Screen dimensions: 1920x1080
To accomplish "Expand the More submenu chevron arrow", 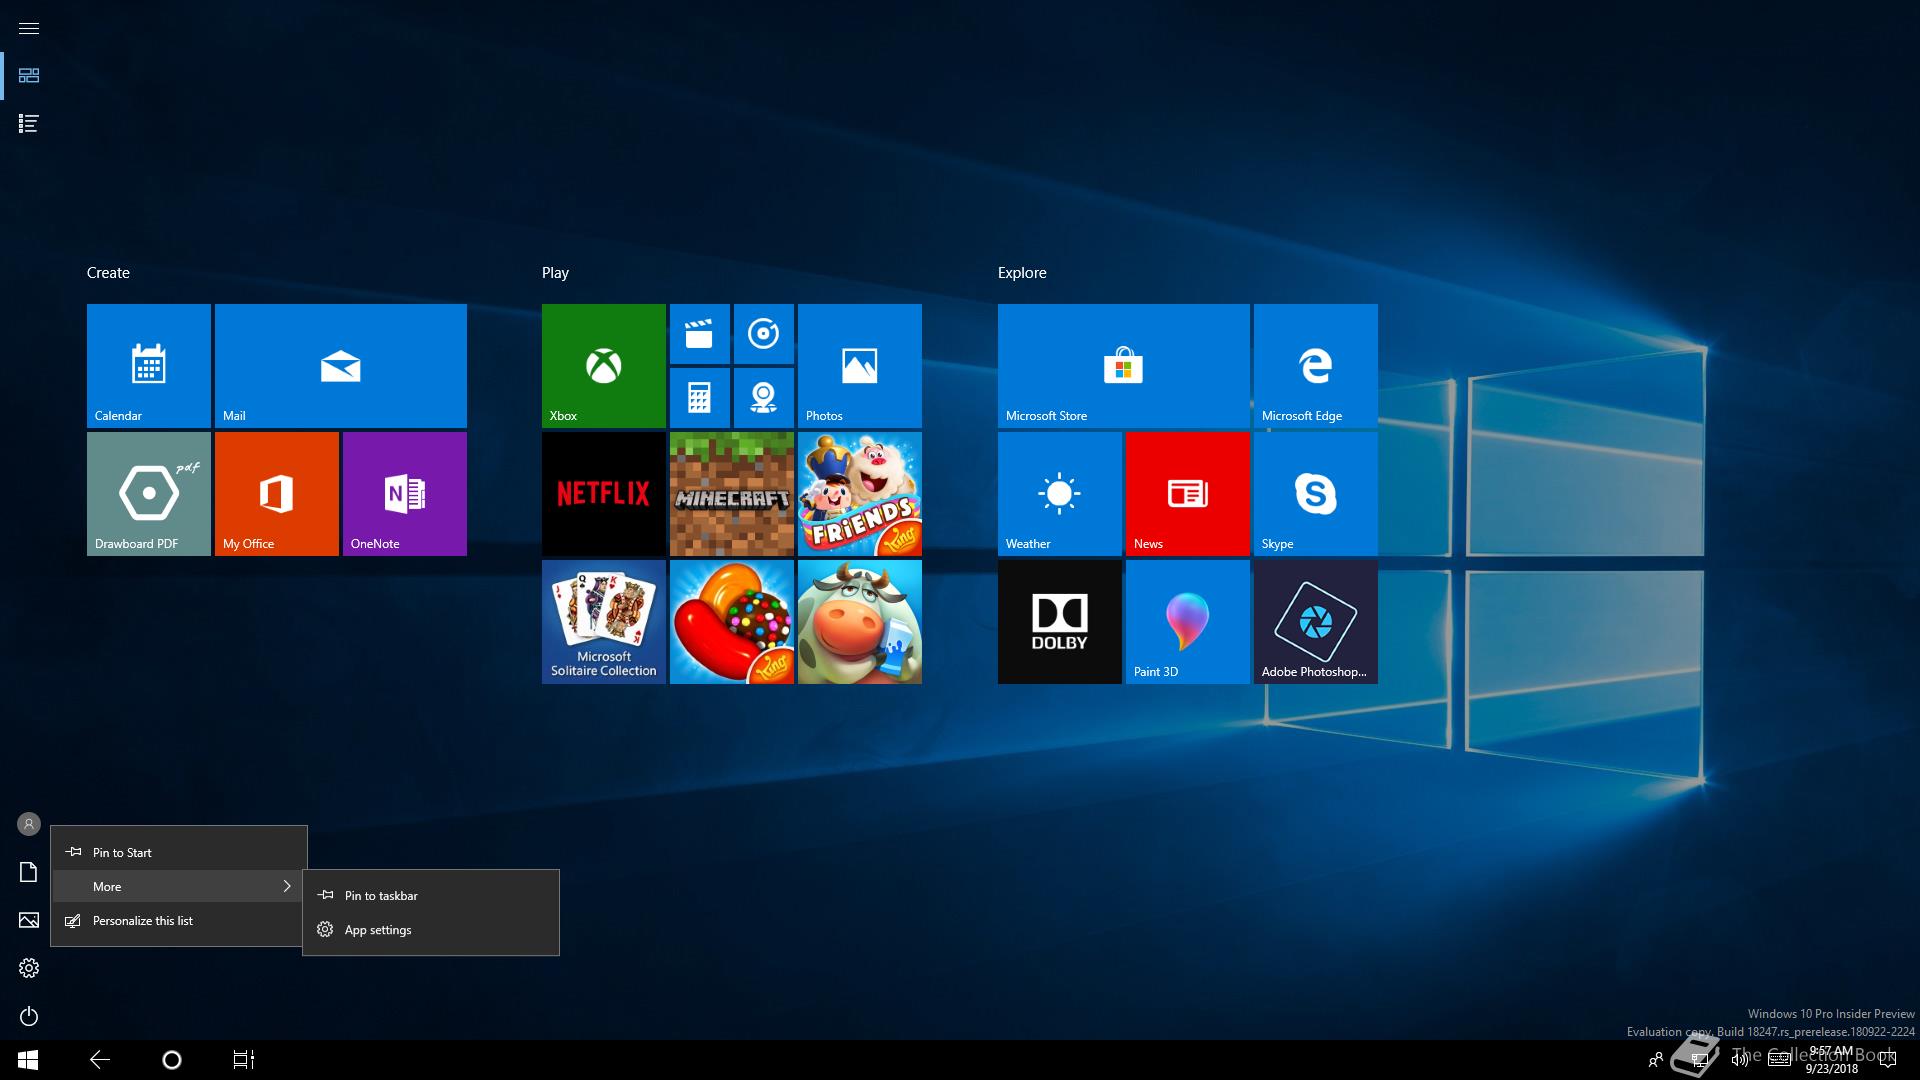I will tap(287, 886).
